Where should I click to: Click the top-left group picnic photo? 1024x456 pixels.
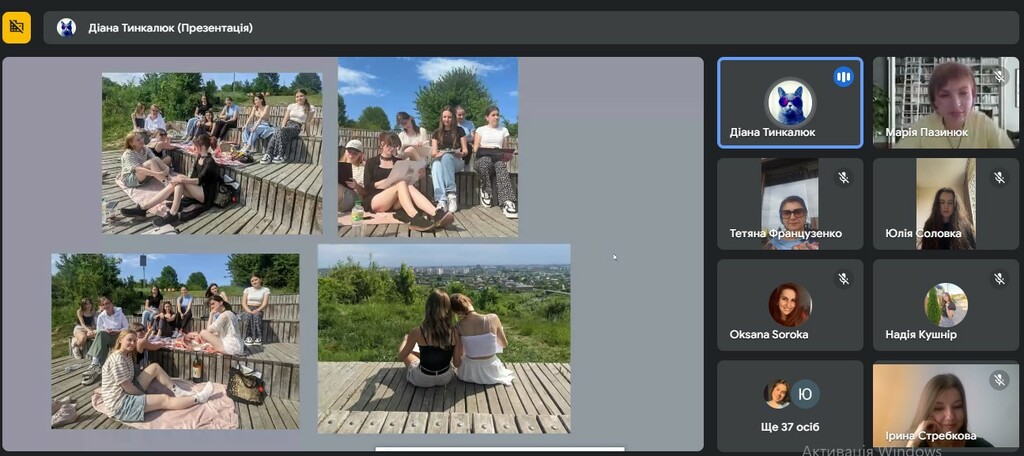[x=212, y=153]
